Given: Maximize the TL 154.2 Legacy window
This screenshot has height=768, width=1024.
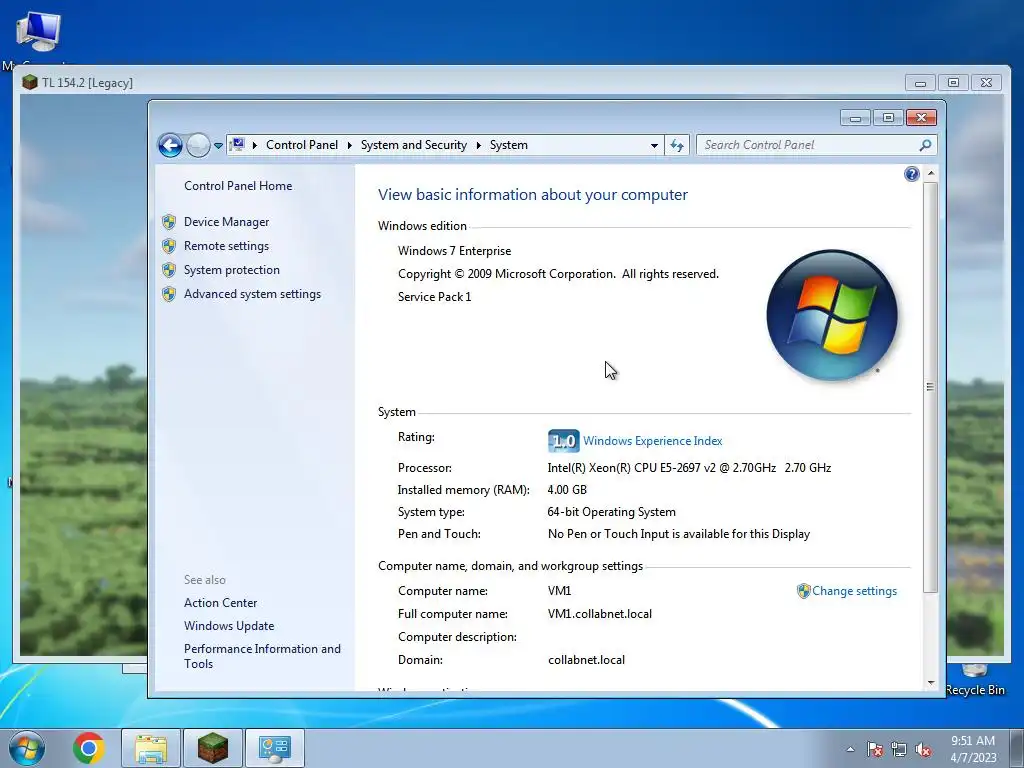Looking at the screenshot, I should pyautogui.click(x=953, y=83).
